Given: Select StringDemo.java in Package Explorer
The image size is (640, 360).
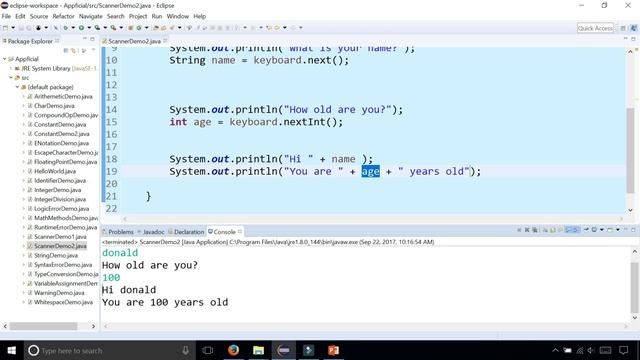Looking at the screenshot, I should tap(56, 256).
